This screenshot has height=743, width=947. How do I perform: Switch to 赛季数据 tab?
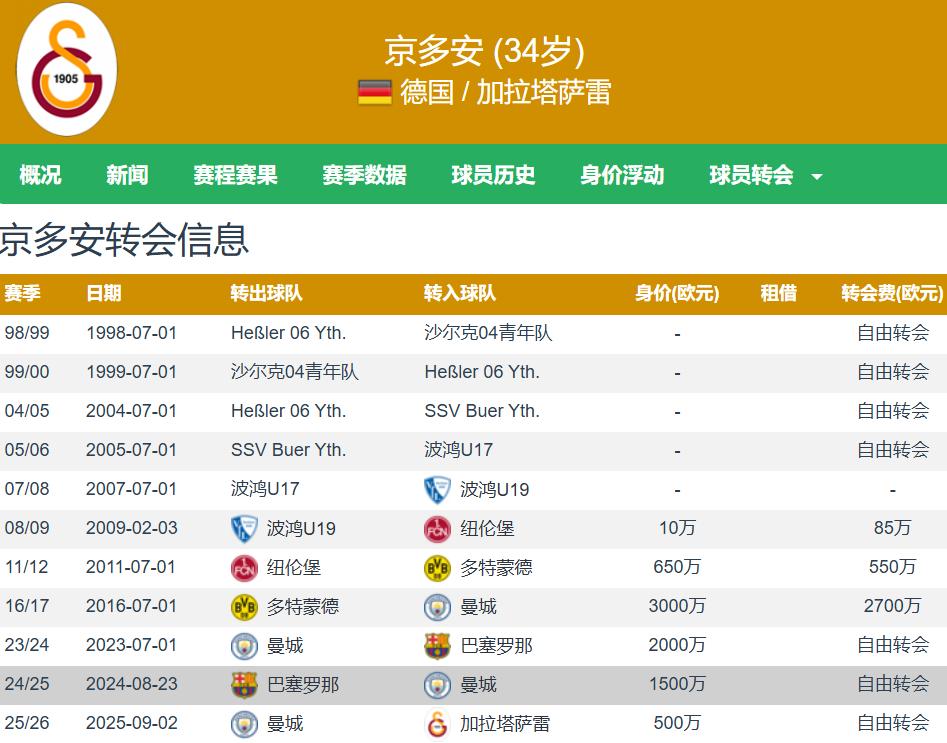click(x=364, y=175)
